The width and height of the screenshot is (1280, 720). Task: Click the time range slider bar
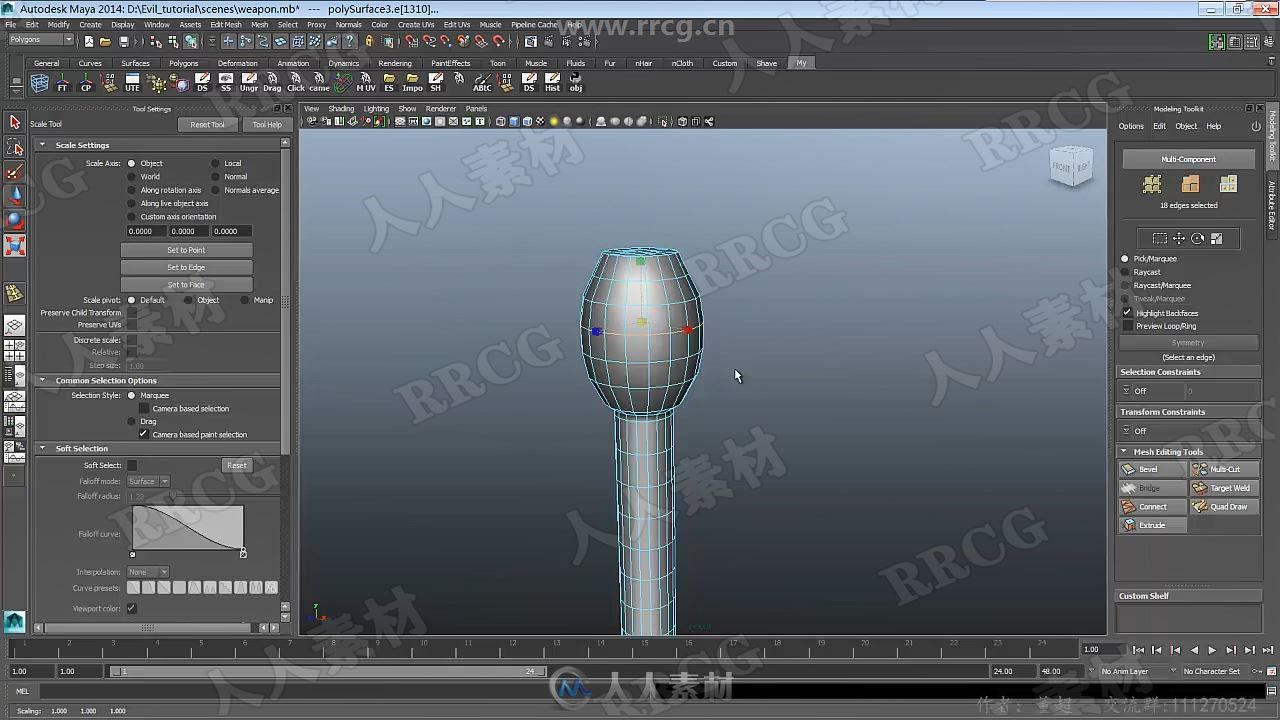pos(329,671)
